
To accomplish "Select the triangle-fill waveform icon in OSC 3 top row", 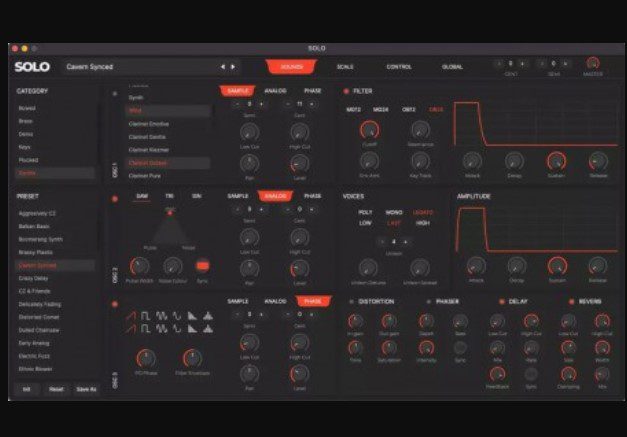I will tap(208, 316).
